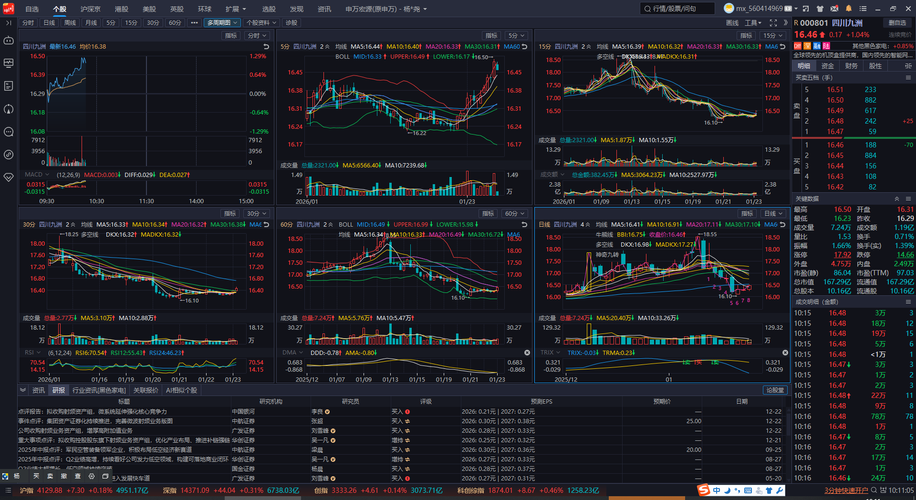Click the 论股堂 button
This screenshot has width=916, height=500.
tap(775, 390)
